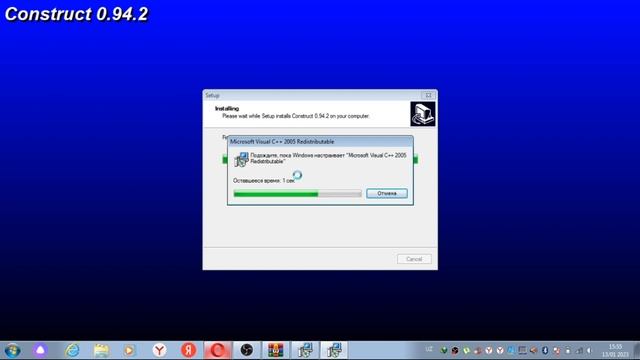
Task: Close the Setup window with X button
Action: (x=428, y=95)
